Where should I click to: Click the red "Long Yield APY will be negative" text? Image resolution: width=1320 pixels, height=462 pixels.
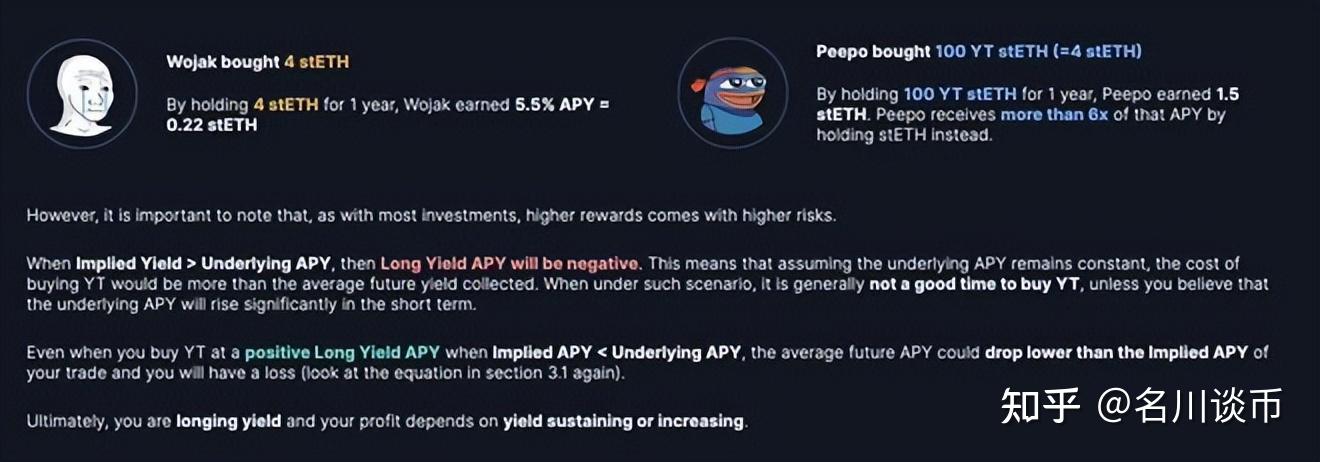(x=508, y=264)
